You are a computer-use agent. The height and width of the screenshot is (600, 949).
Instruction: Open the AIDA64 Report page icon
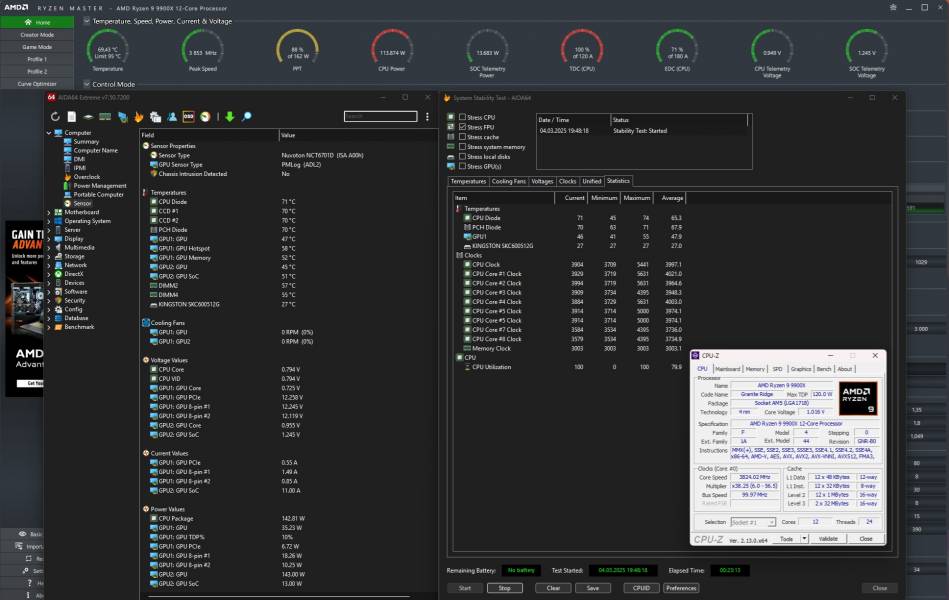(x=71, y=117)
